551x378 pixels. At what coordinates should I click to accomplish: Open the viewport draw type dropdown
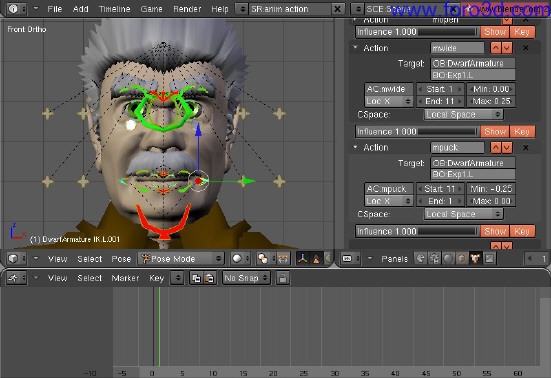(x=241, y=259)
